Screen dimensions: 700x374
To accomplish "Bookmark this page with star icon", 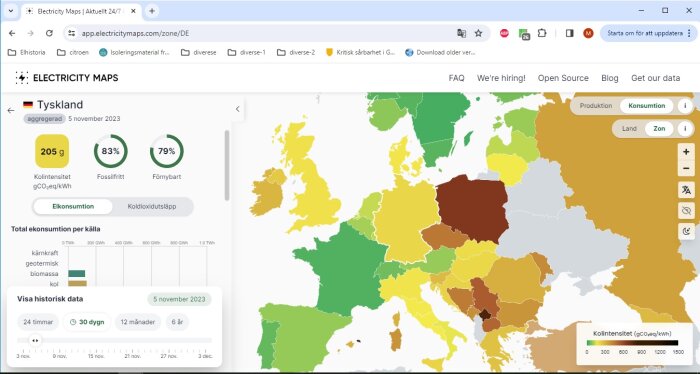I will (x=479, y=33).
